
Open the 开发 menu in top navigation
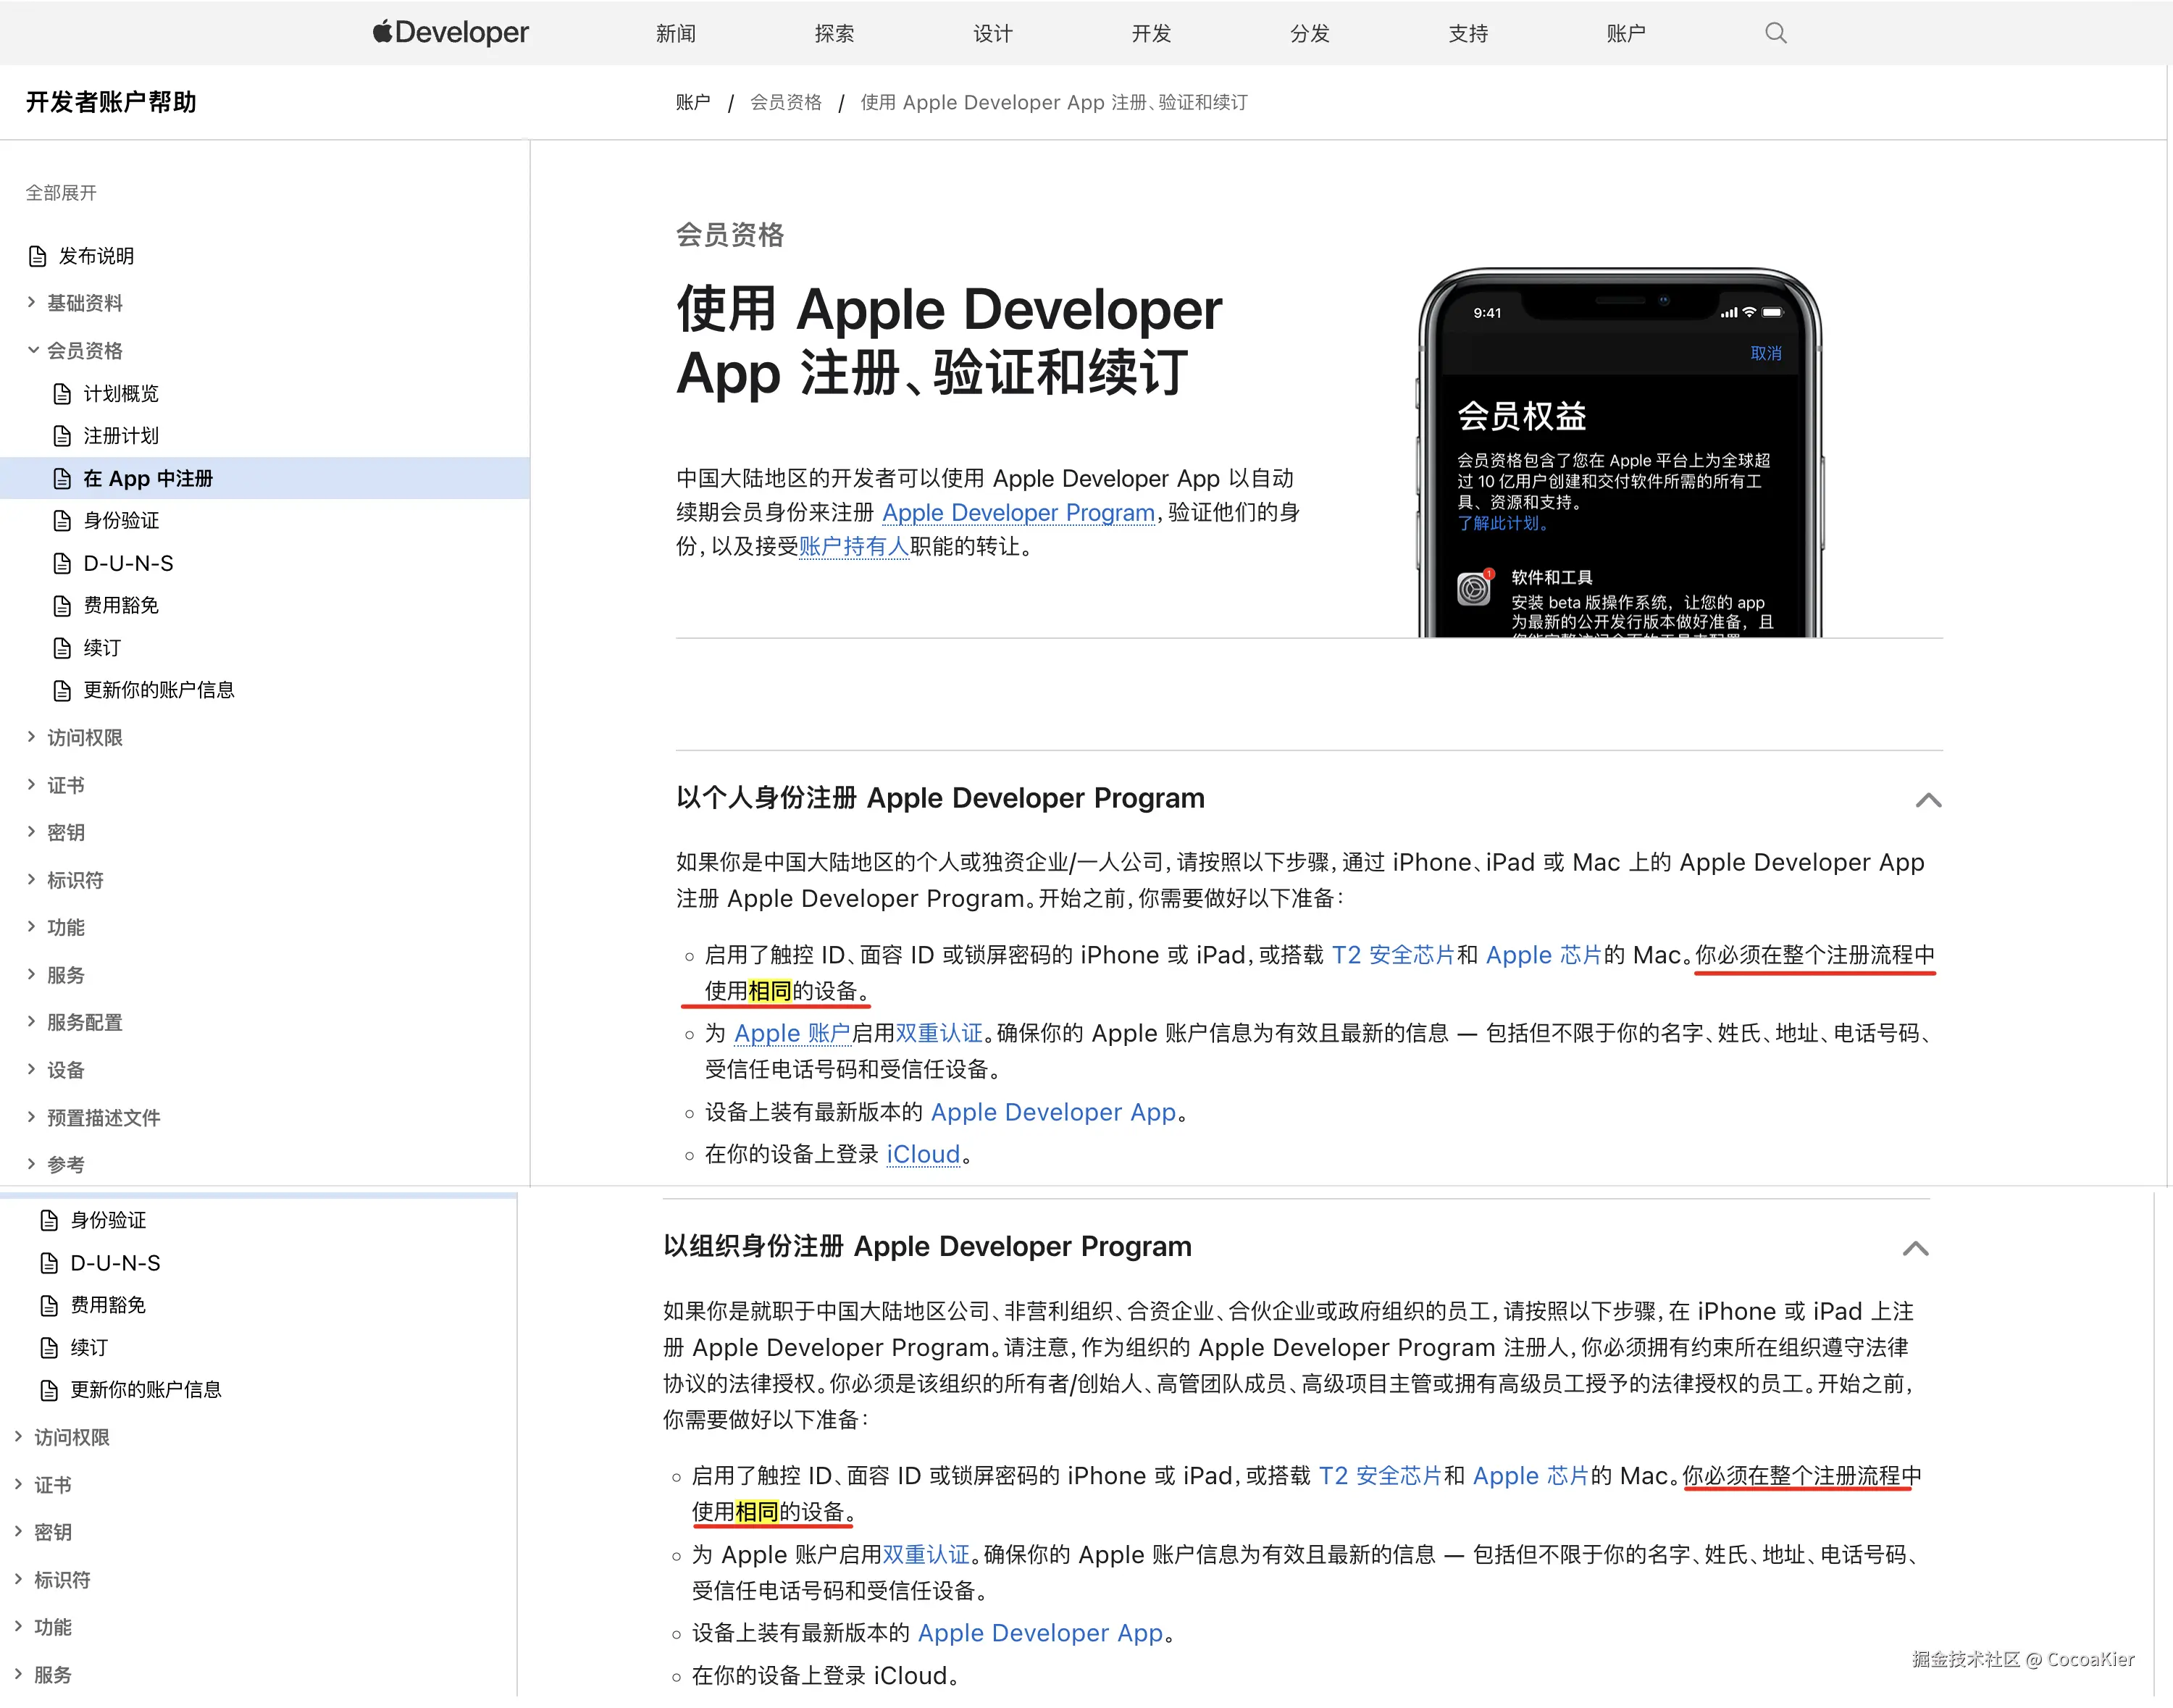point(1150,33)
